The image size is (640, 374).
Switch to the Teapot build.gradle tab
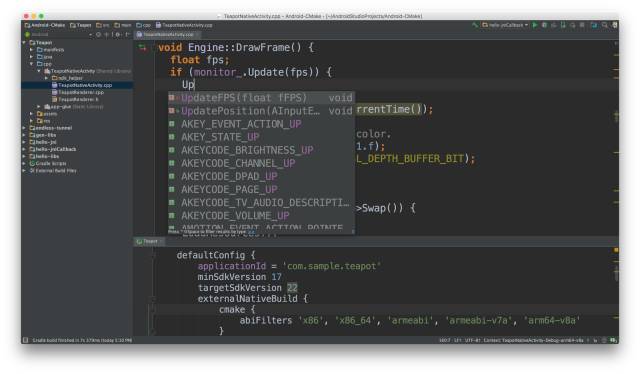(149, 241)
